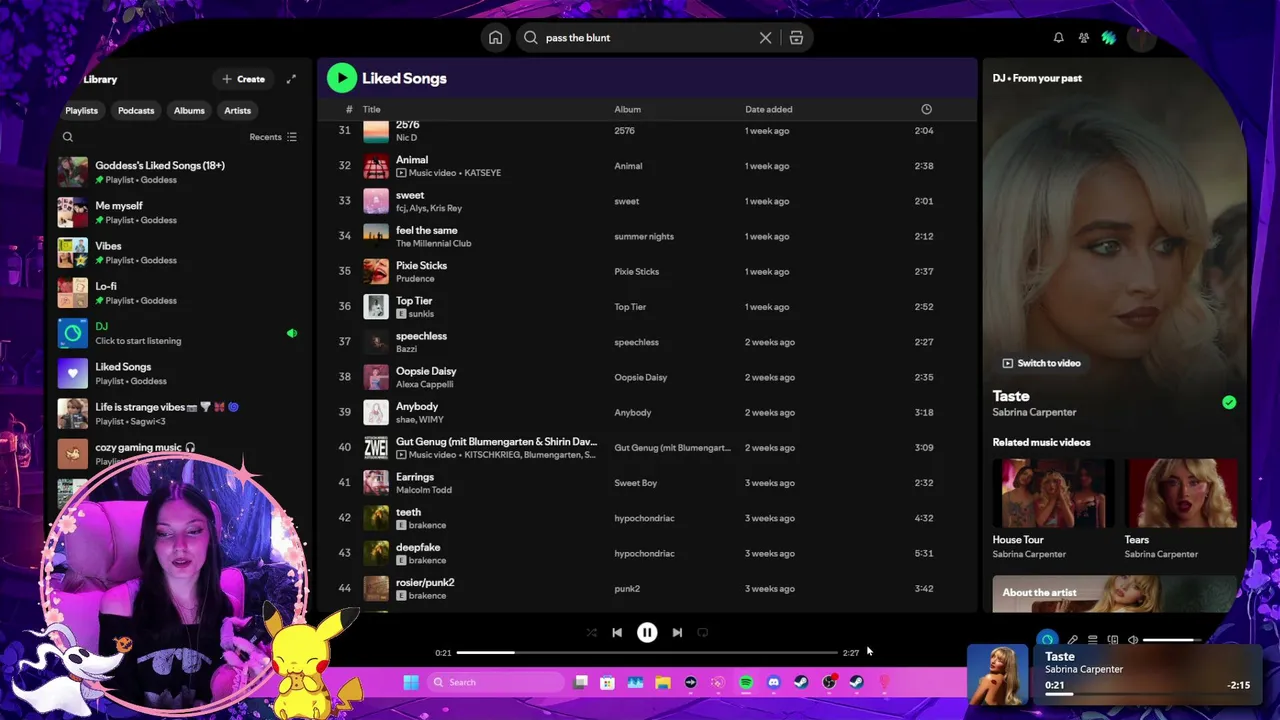The image size is (1280, 720).
Task: Filter library by Playlists
Action: point(82,111)
